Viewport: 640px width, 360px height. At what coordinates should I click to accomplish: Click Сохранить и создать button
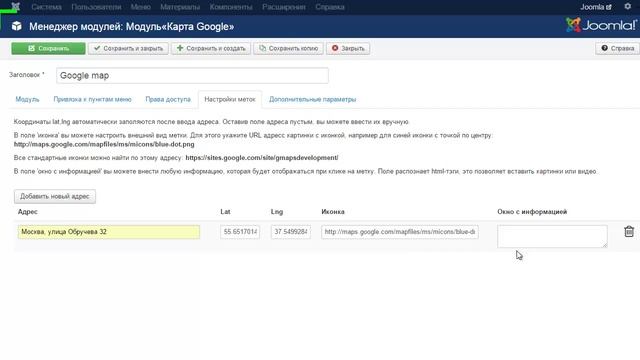(x=211, y=48)
